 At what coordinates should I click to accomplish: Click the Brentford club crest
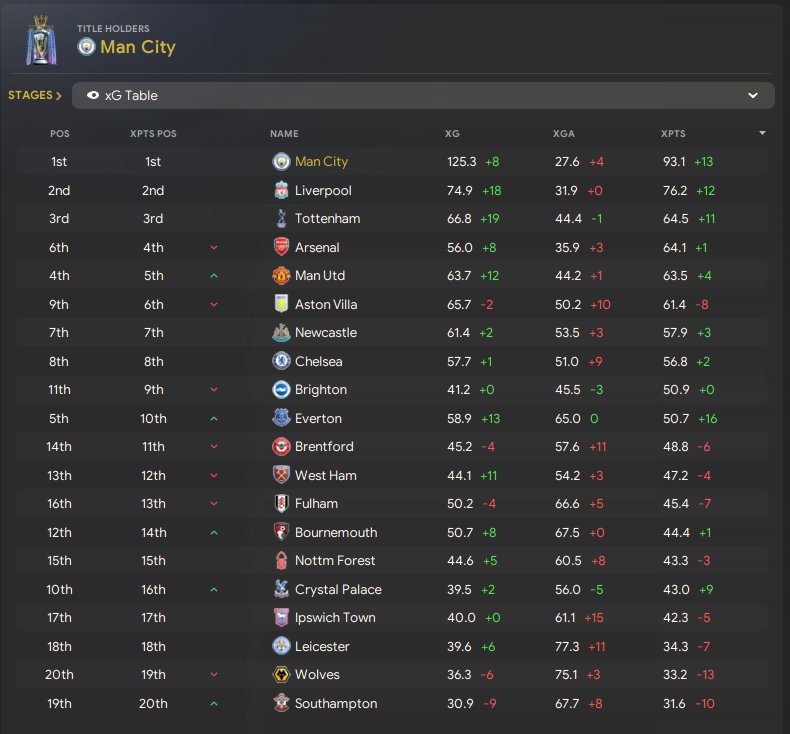[x=281, y=446]
